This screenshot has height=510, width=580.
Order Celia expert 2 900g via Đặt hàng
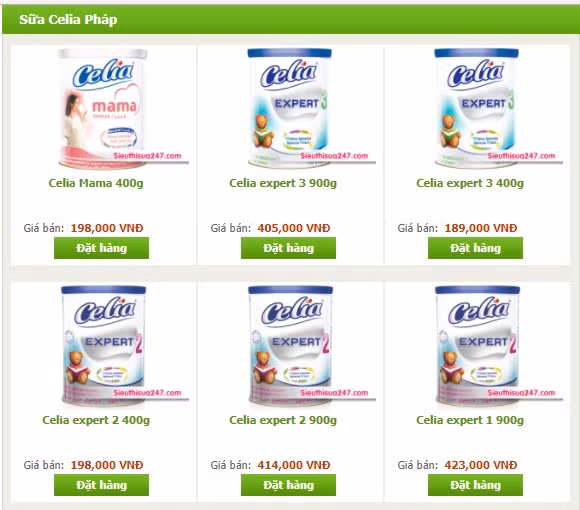pyautogui.click(x=289, y=485)
